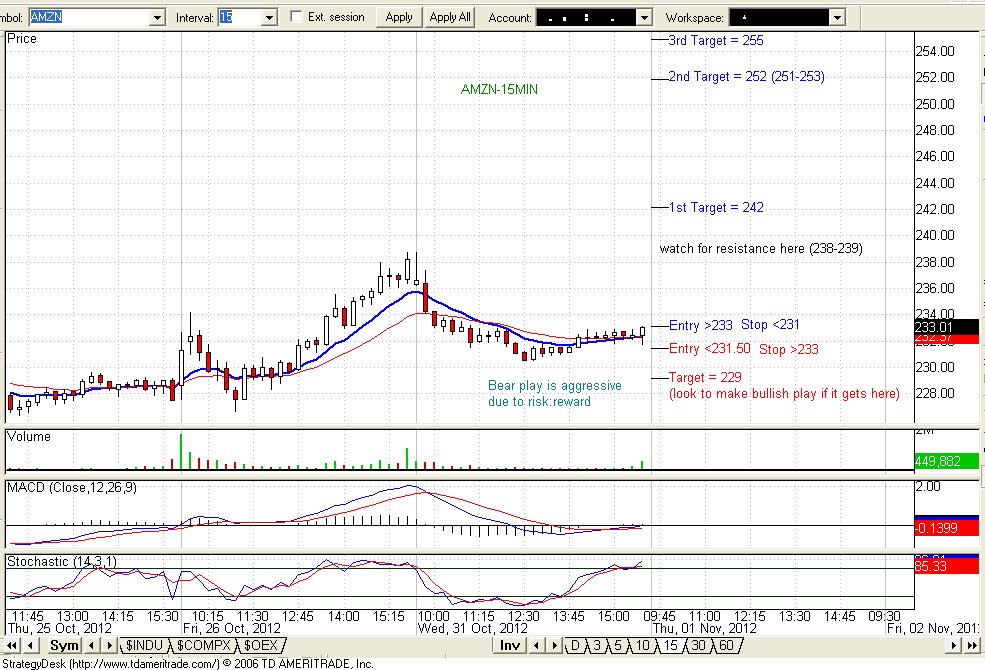Open the Symbol dropdown list
This screenshot has height=670, width=985.
click(x=158, y=18)
